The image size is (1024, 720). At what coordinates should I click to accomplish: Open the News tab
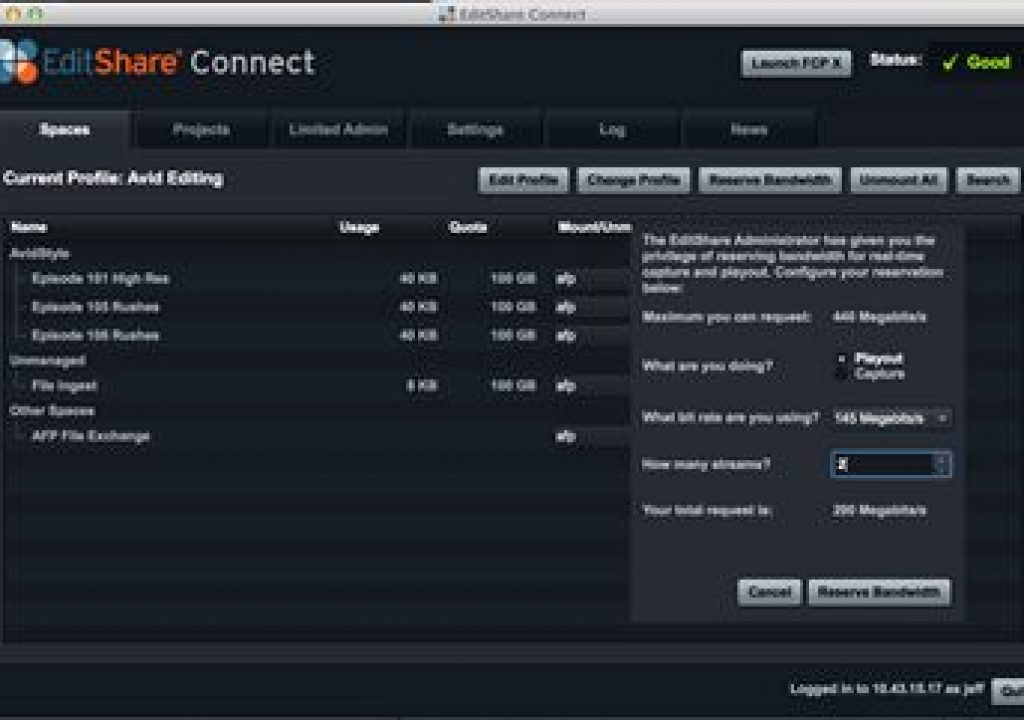click(749, 129)
